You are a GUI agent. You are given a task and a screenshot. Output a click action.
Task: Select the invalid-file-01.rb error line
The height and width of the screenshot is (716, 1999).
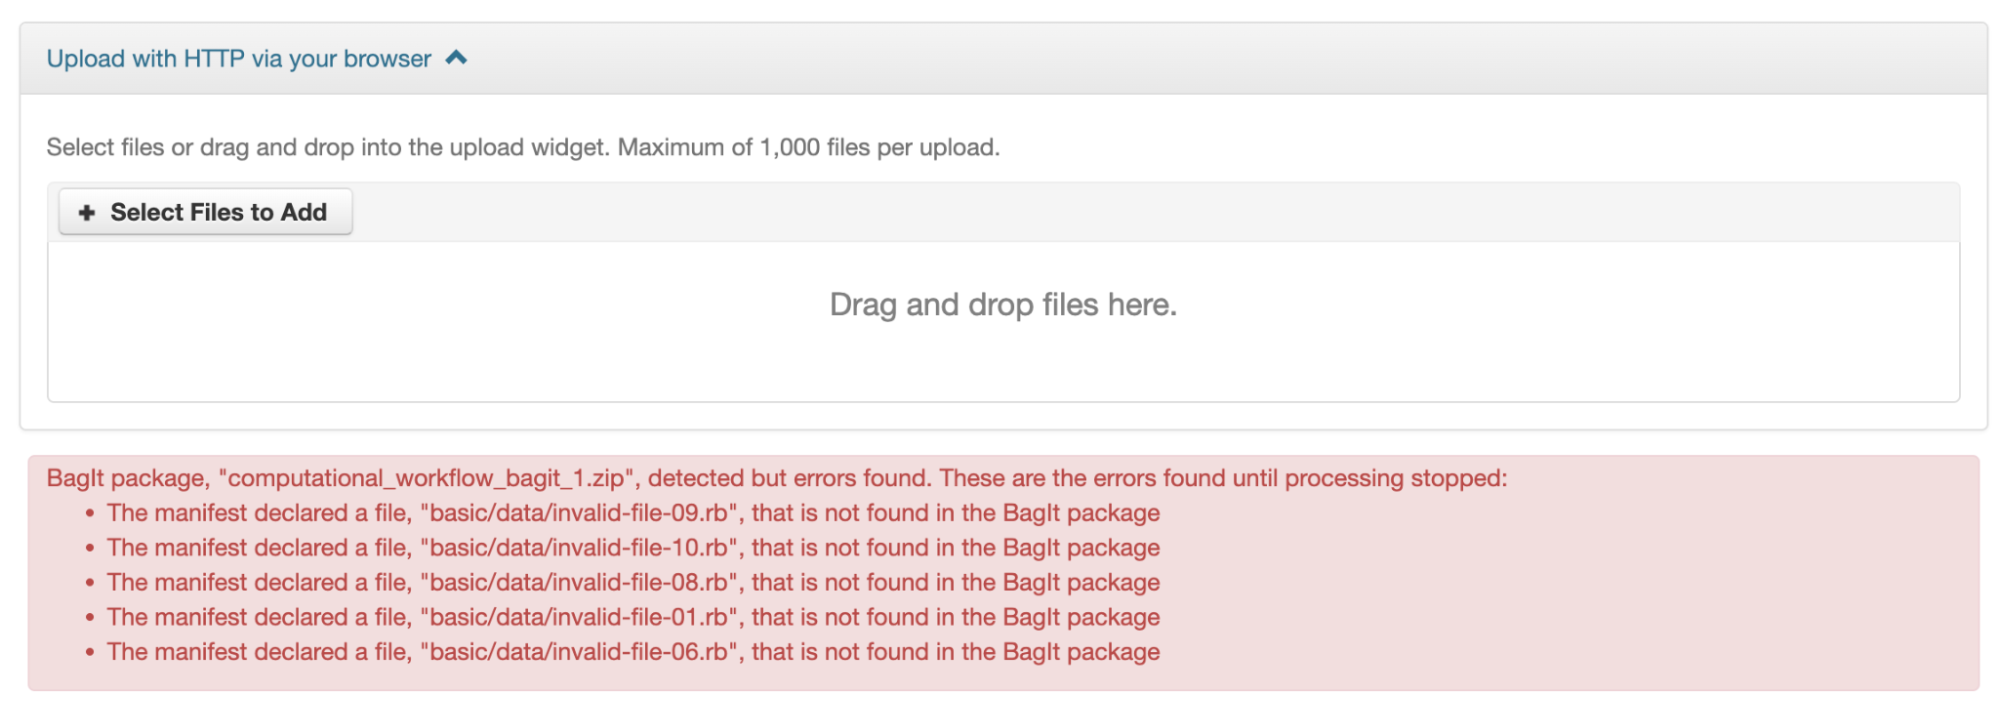click(x=633, y=618)
